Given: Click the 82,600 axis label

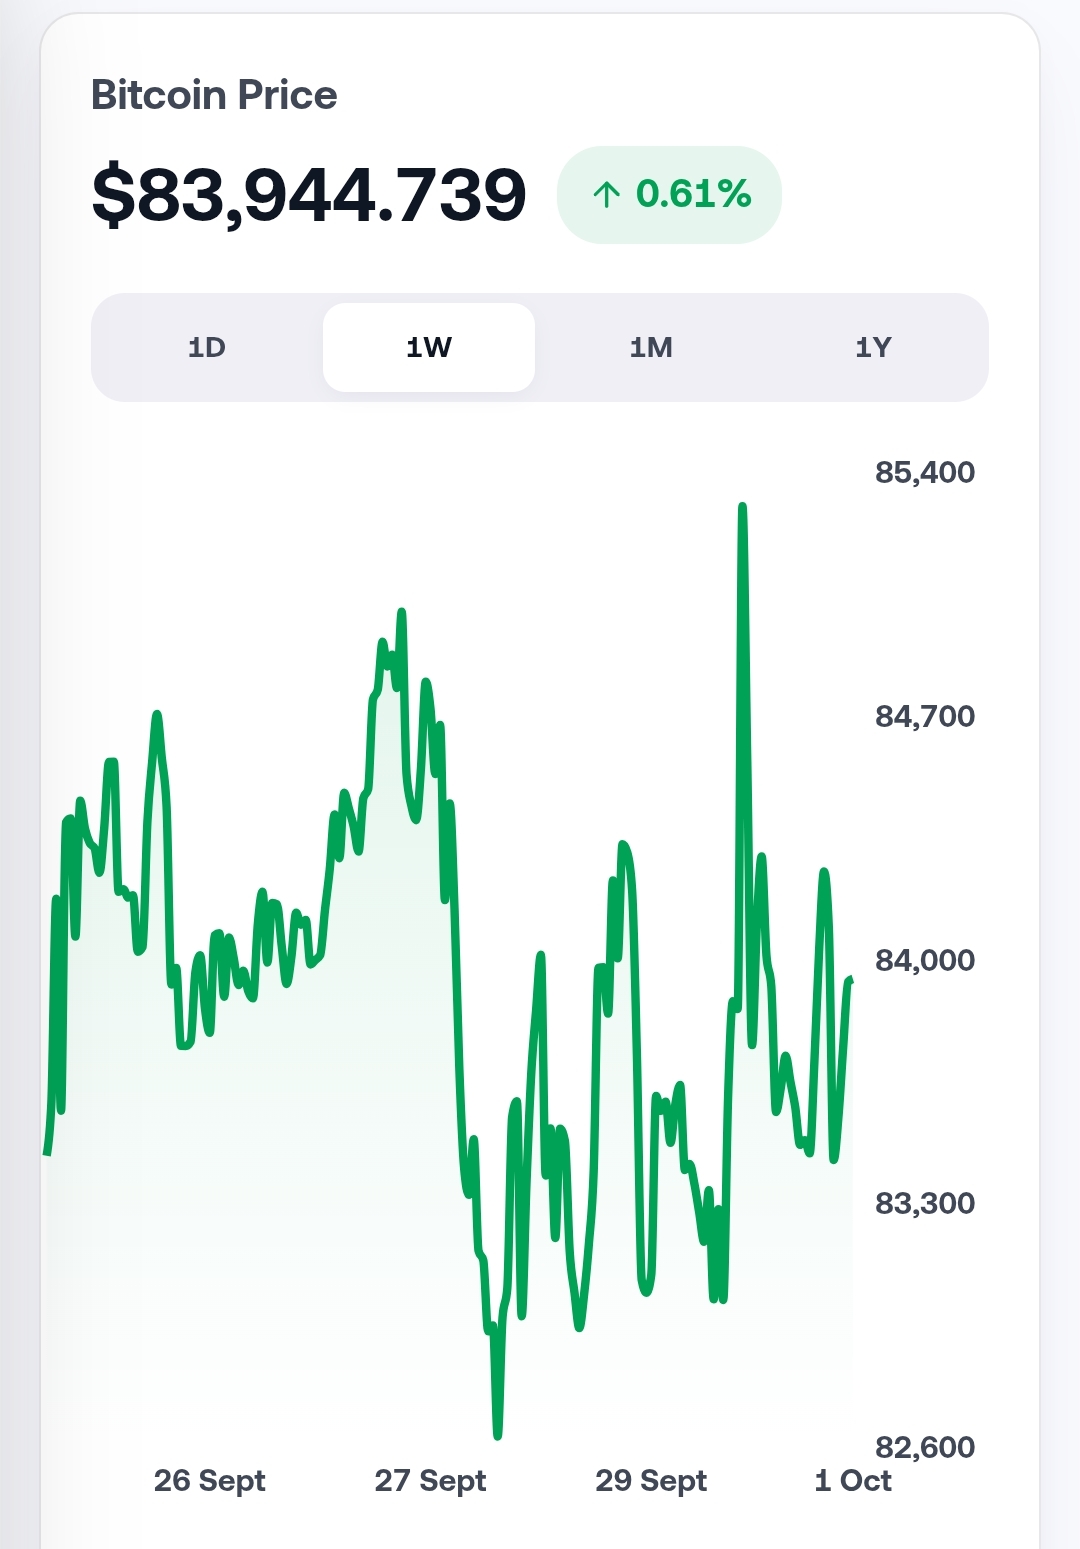Looking at the screenshot, I should [x=925, y=1447].
